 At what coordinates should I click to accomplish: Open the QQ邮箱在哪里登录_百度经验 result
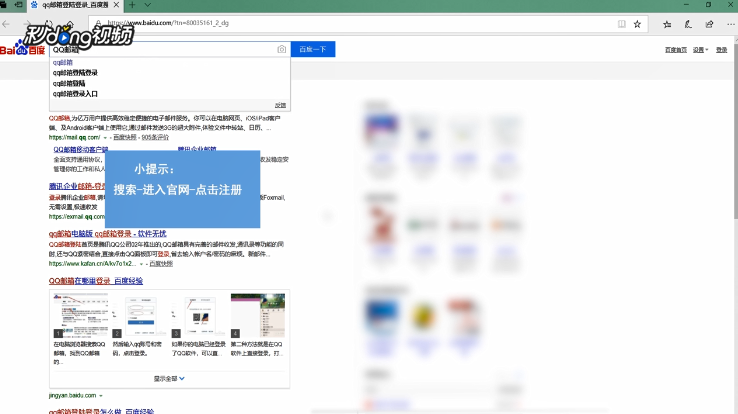96,281
